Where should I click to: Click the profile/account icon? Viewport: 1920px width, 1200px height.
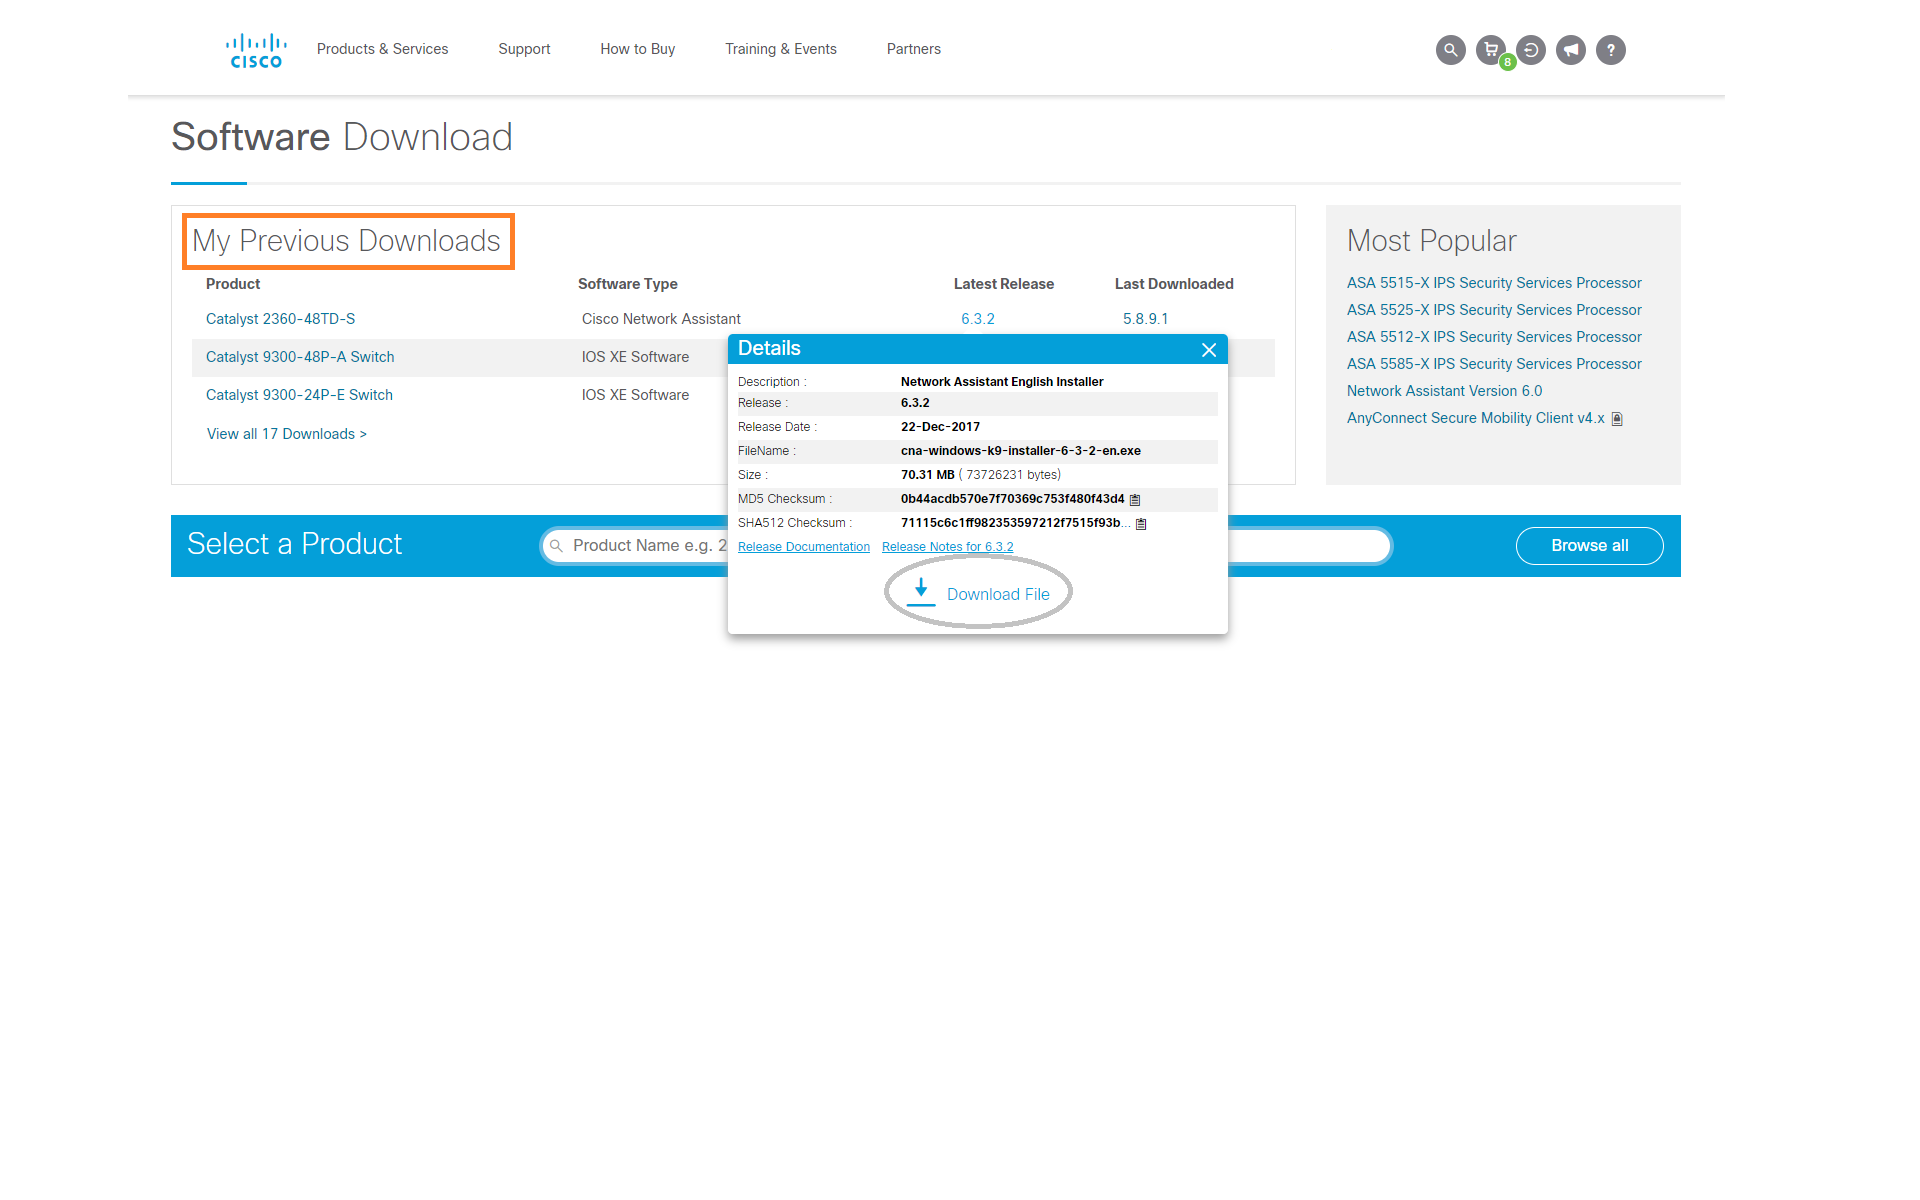pyautogui.click(x=1533, y=48)
